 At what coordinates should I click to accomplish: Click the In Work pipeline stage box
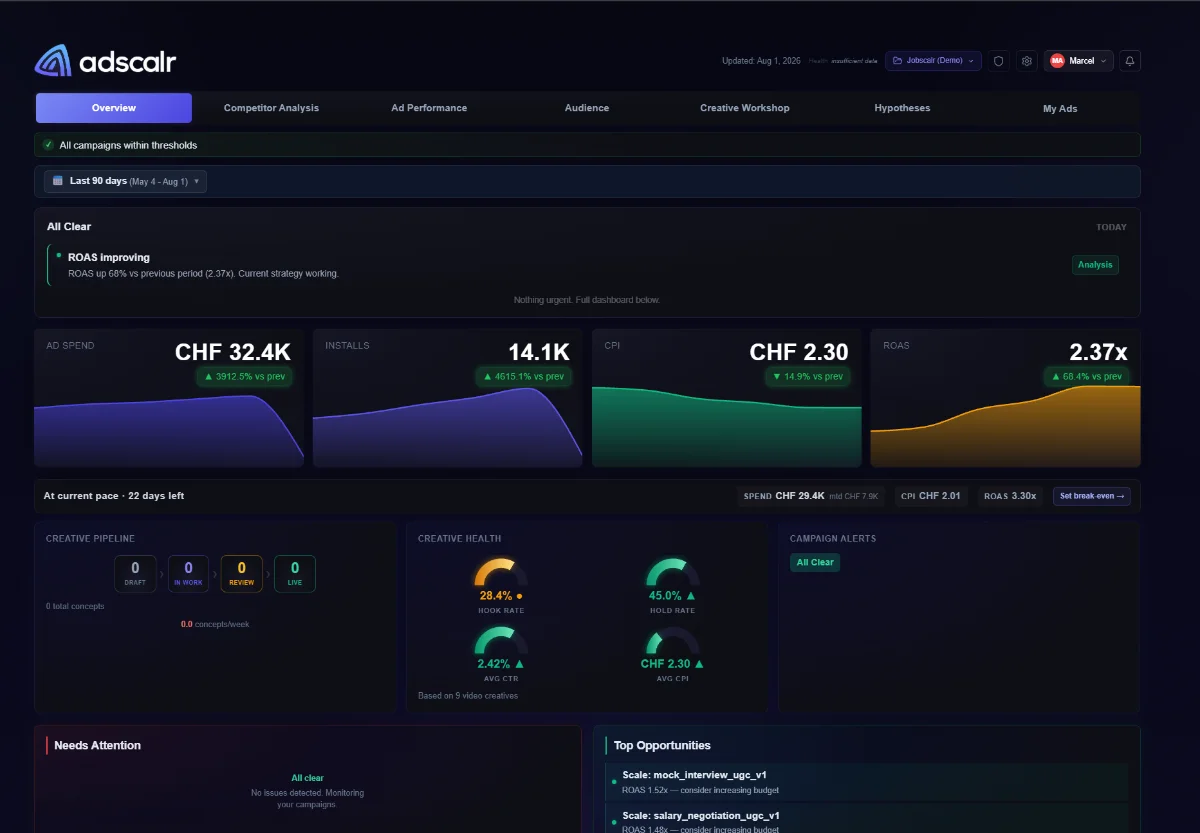pyautogui.click(x=188, y=573)
